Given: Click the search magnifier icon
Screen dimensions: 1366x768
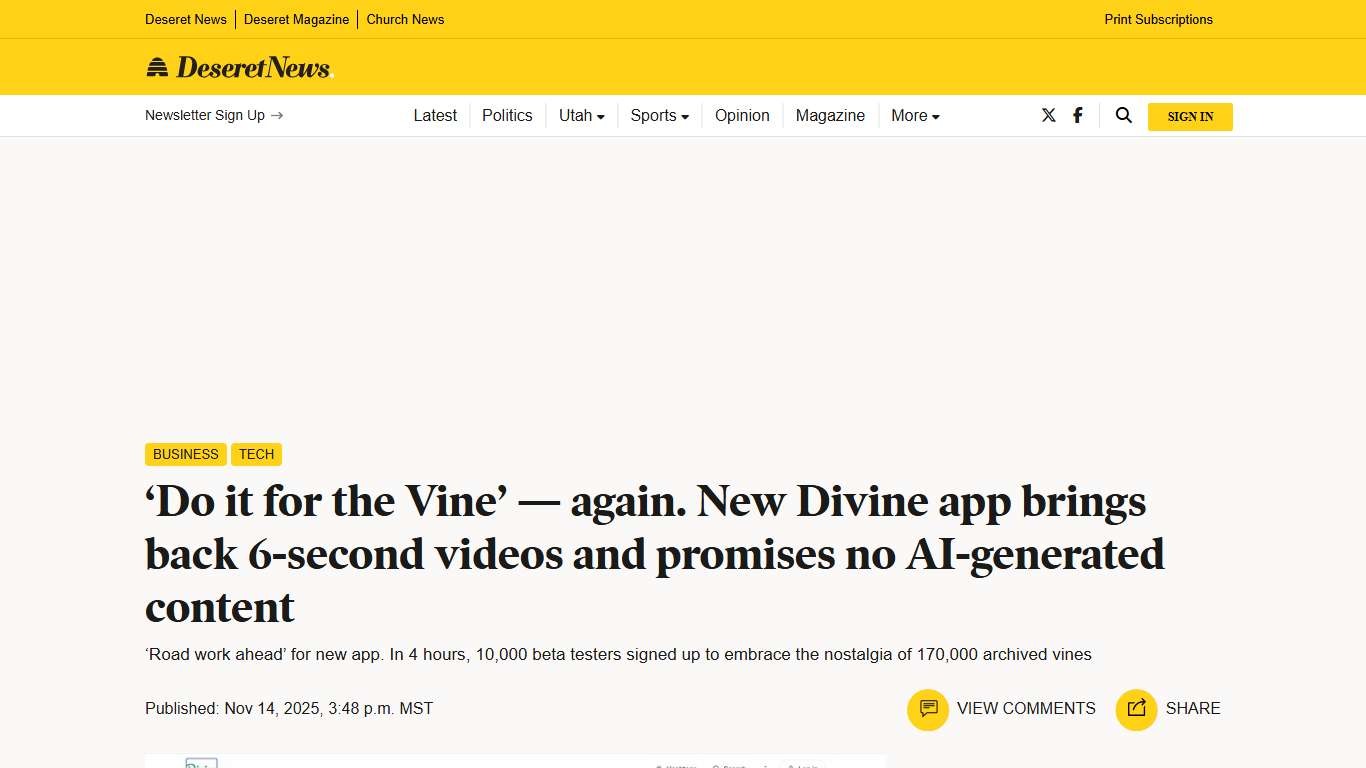Looking at the screenshot, I should [x=1123, y=115].
